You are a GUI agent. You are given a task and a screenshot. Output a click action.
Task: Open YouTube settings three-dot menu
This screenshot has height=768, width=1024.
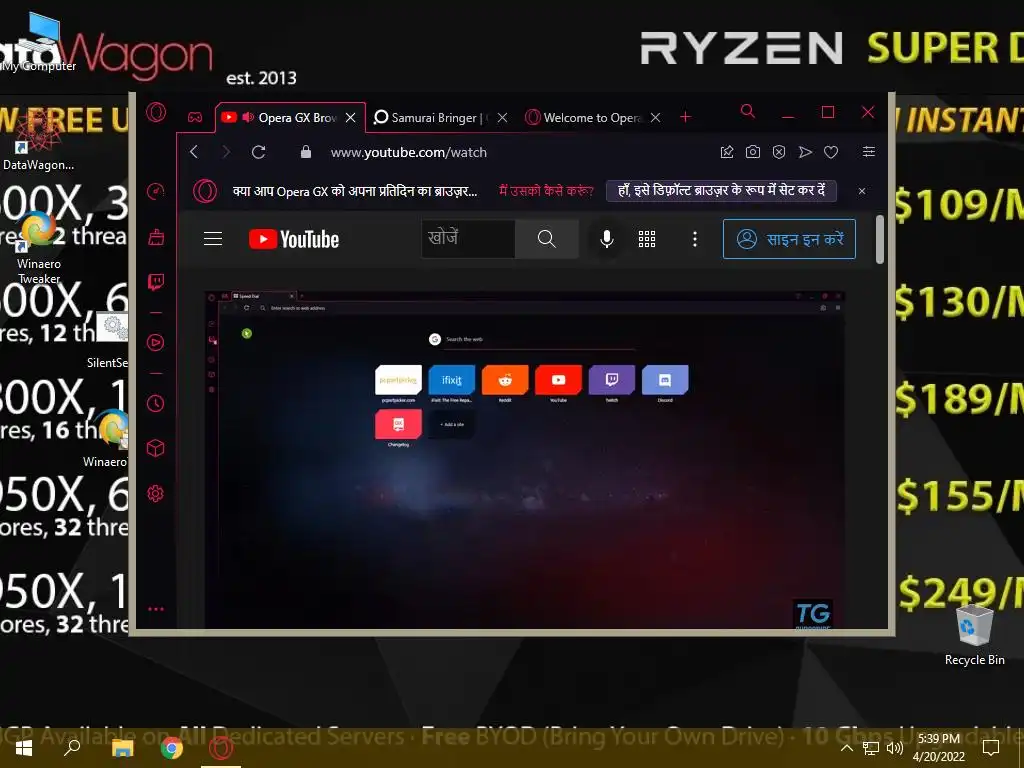[x=695, y=239]
